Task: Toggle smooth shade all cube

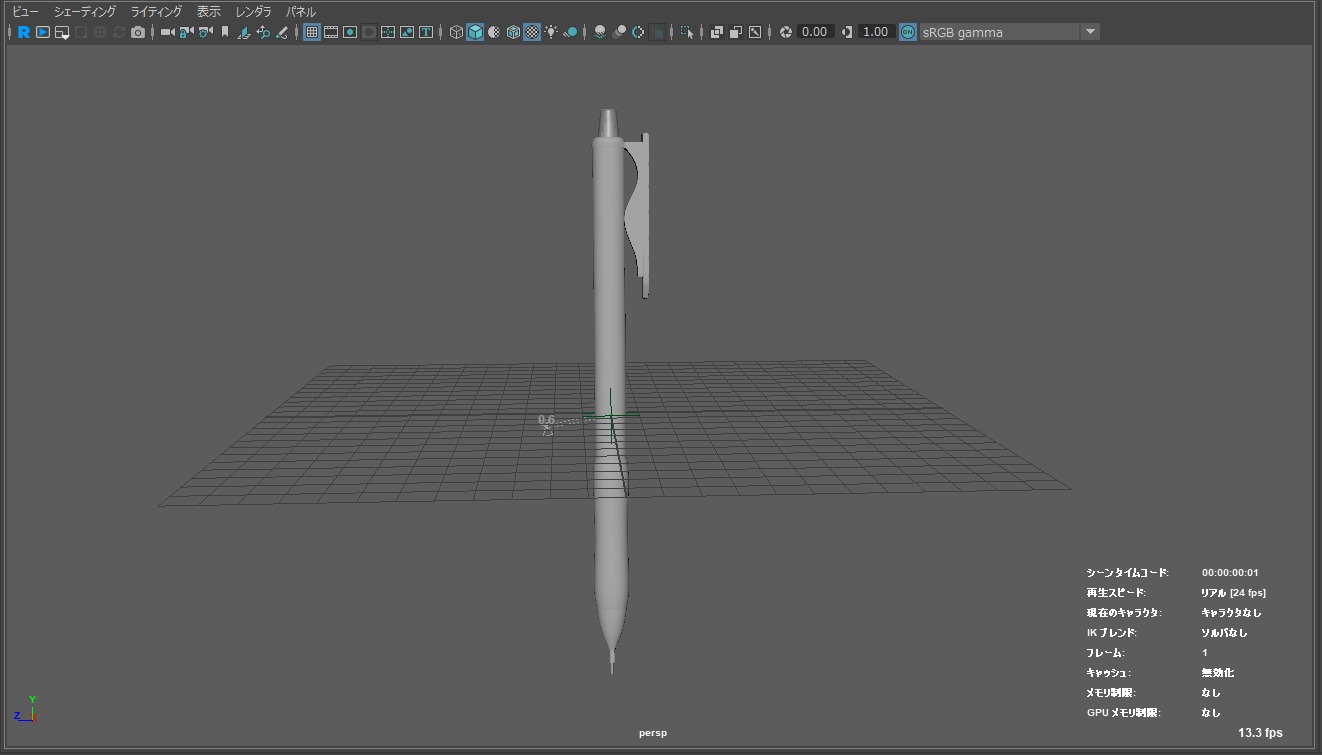Action: click(475, 32)
